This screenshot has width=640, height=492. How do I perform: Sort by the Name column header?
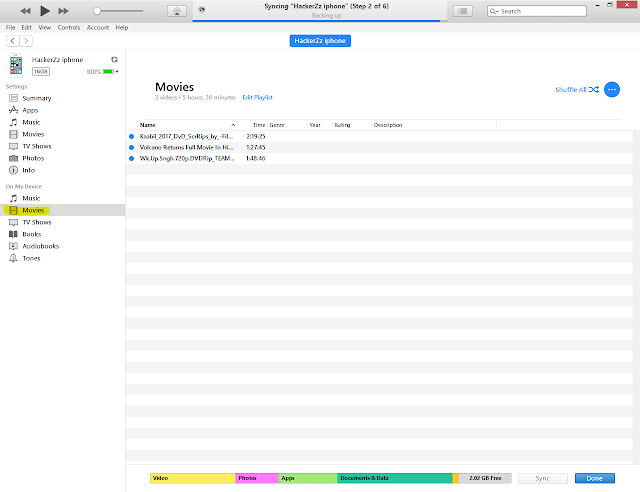[x=187, y=125]
